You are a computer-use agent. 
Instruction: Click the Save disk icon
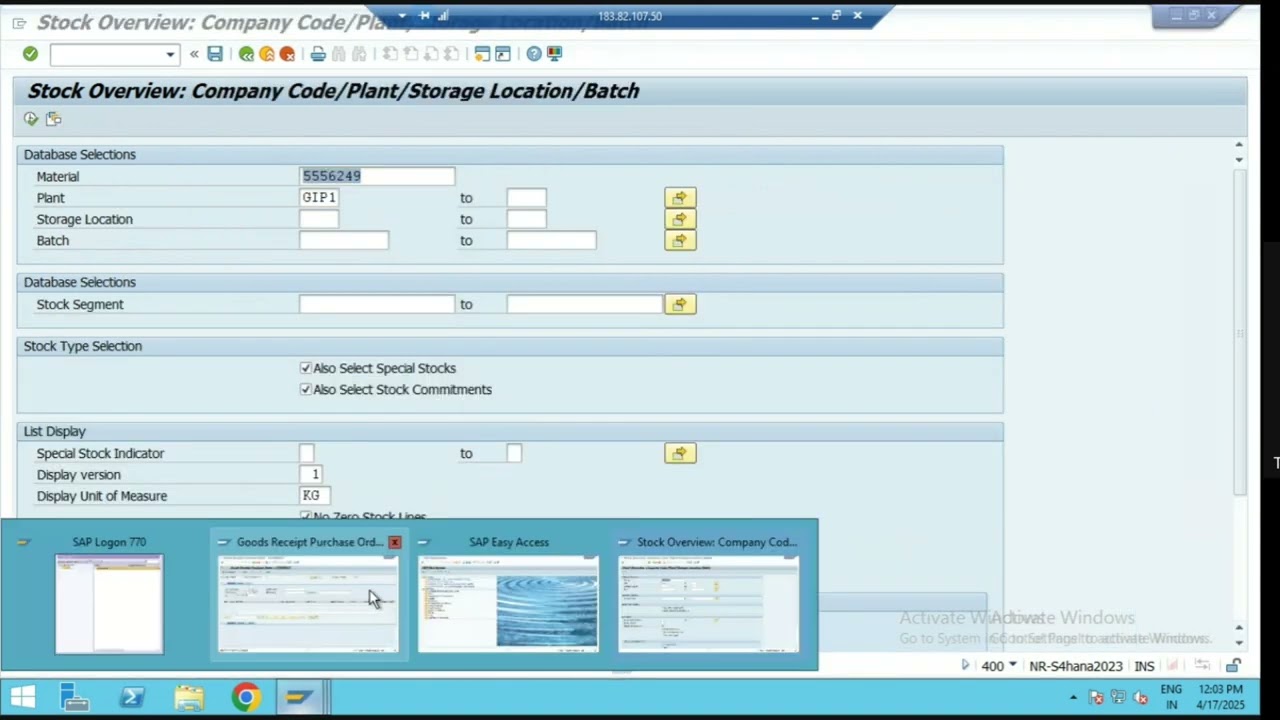point(215,54)
